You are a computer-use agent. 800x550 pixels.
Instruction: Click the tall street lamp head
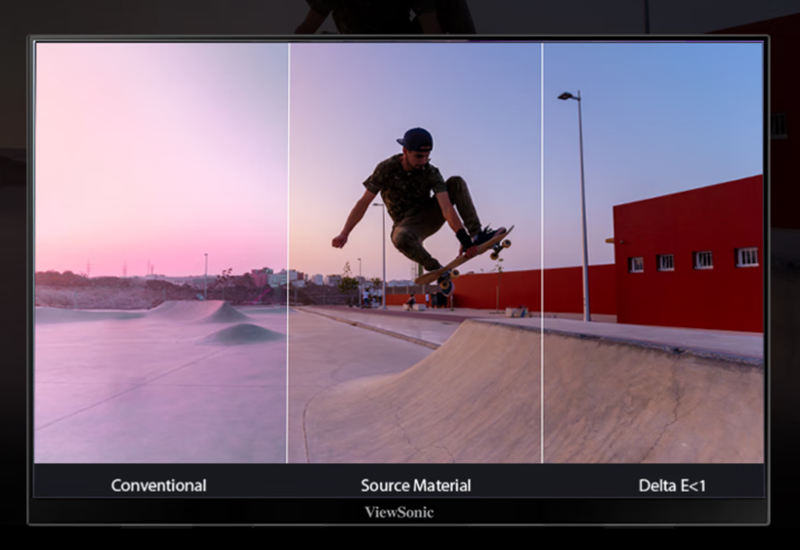pyautogui.click(x=566, y=96)
